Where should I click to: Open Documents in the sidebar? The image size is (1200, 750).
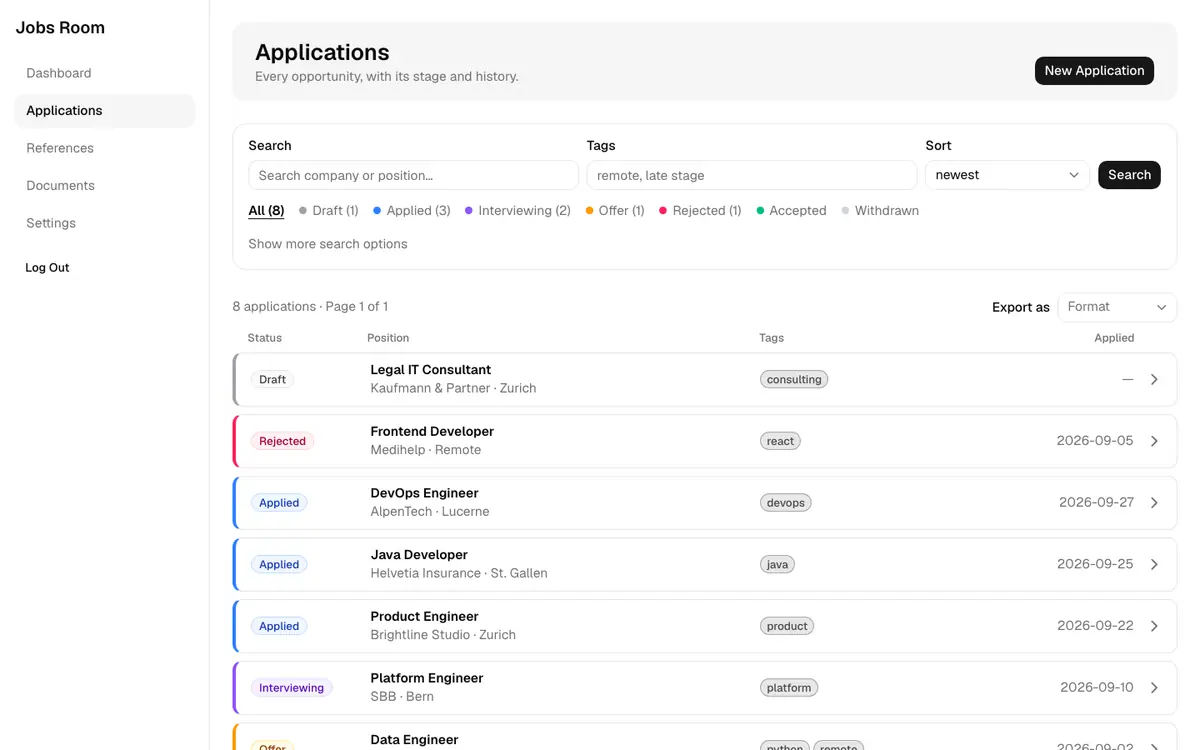[x=60, y=186]
